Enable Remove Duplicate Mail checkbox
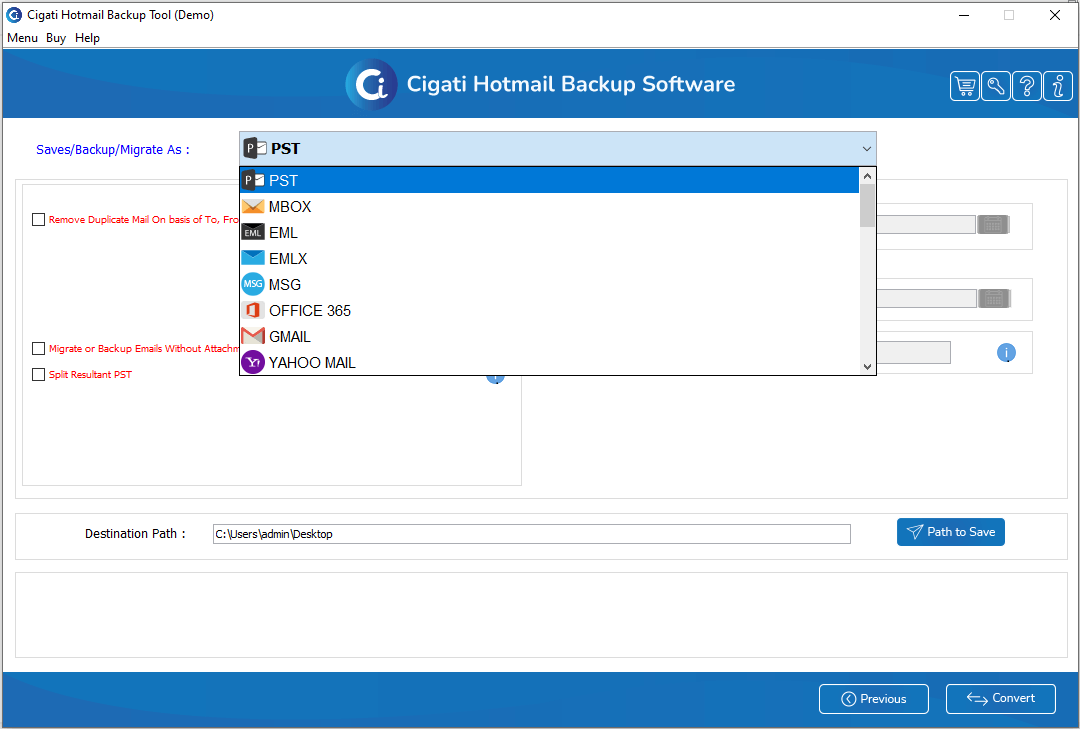 pyautogui.click(x=39, y=220)
